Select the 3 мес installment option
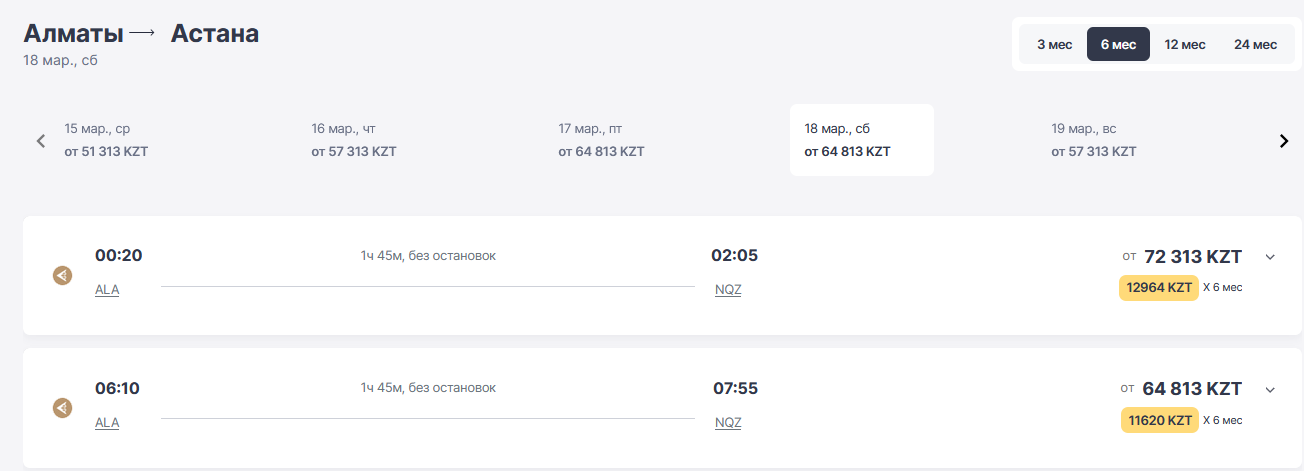Viewport: 1304px width, 471px height. (1054, 44)
